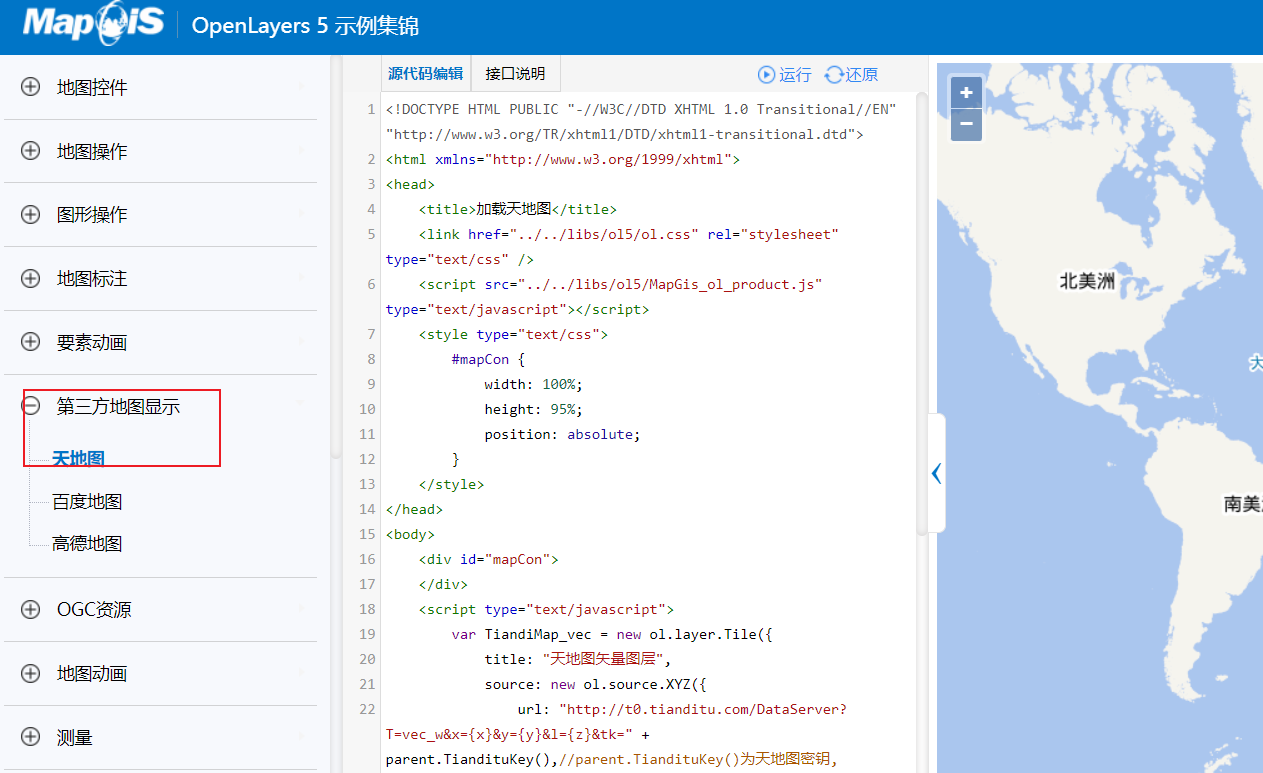Image resolution: width=1263 pixels, height=773 pixels.
Task: Click line number 19 in code editor
Action: pyautogui.click(x=367, y=634)
